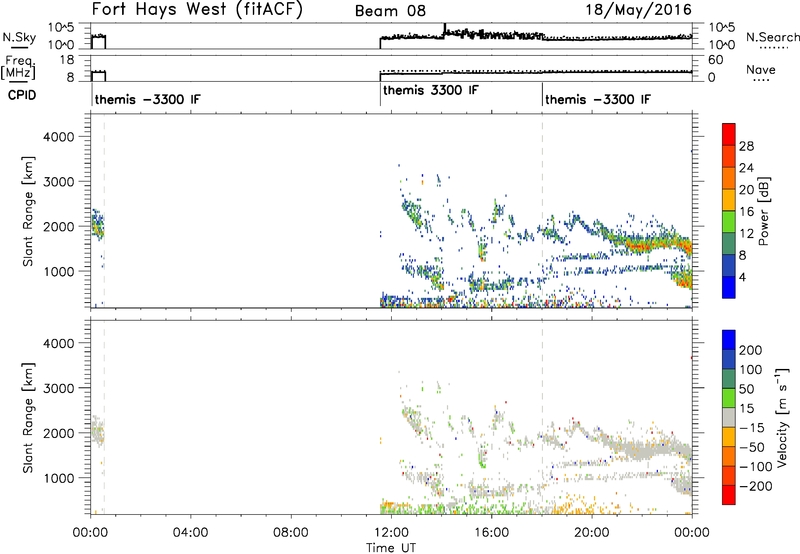
Task: Click the gray segment of the Velocity color bar
Action: tap(729, 417)
